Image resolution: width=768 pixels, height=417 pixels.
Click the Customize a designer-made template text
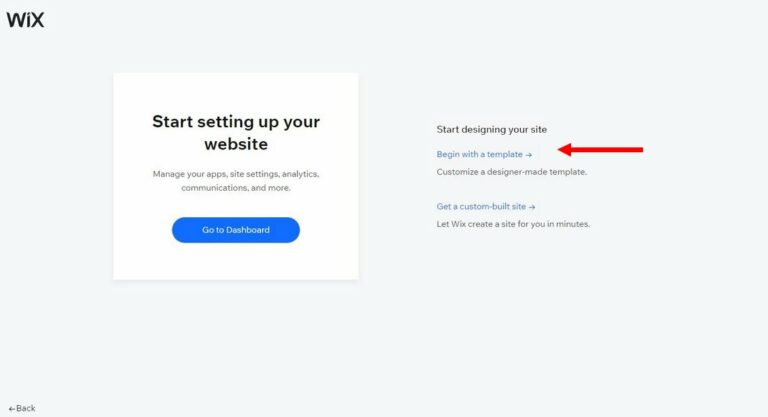(511, 172)
